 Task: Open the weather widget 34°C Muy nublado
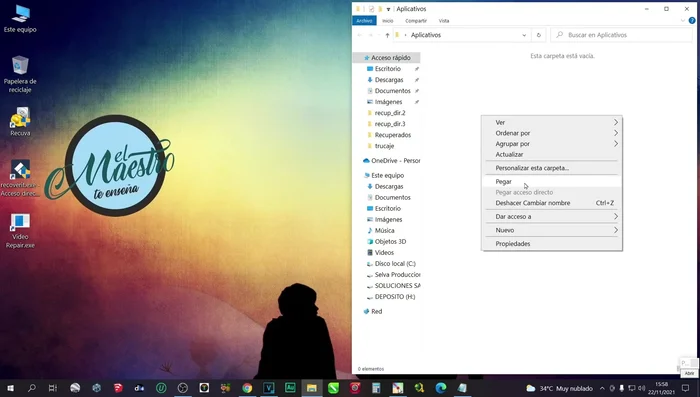559,389
